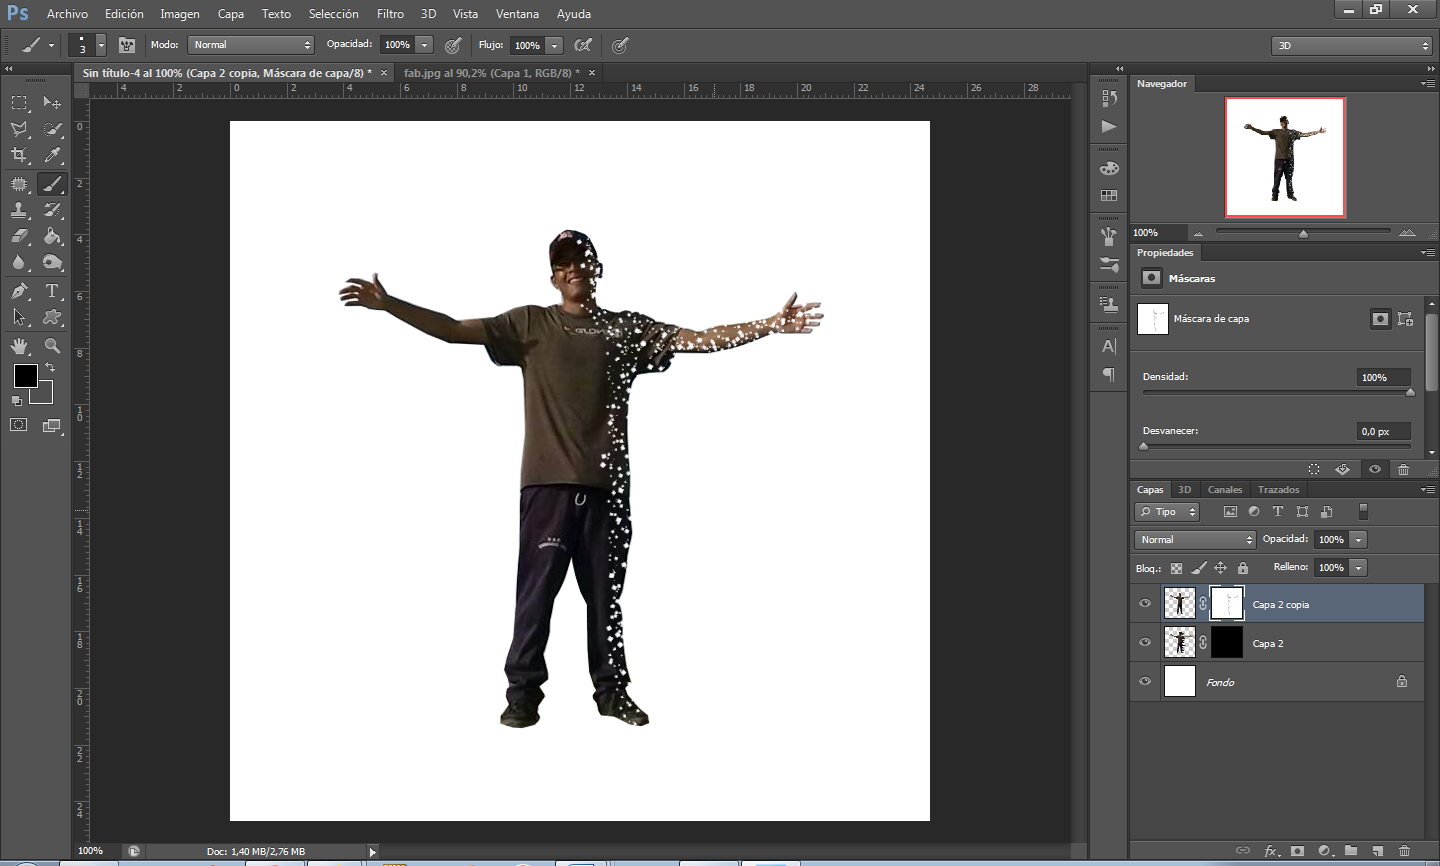Select the Hand tool
The image size is (1440, 866).
(x=19, y=346)
